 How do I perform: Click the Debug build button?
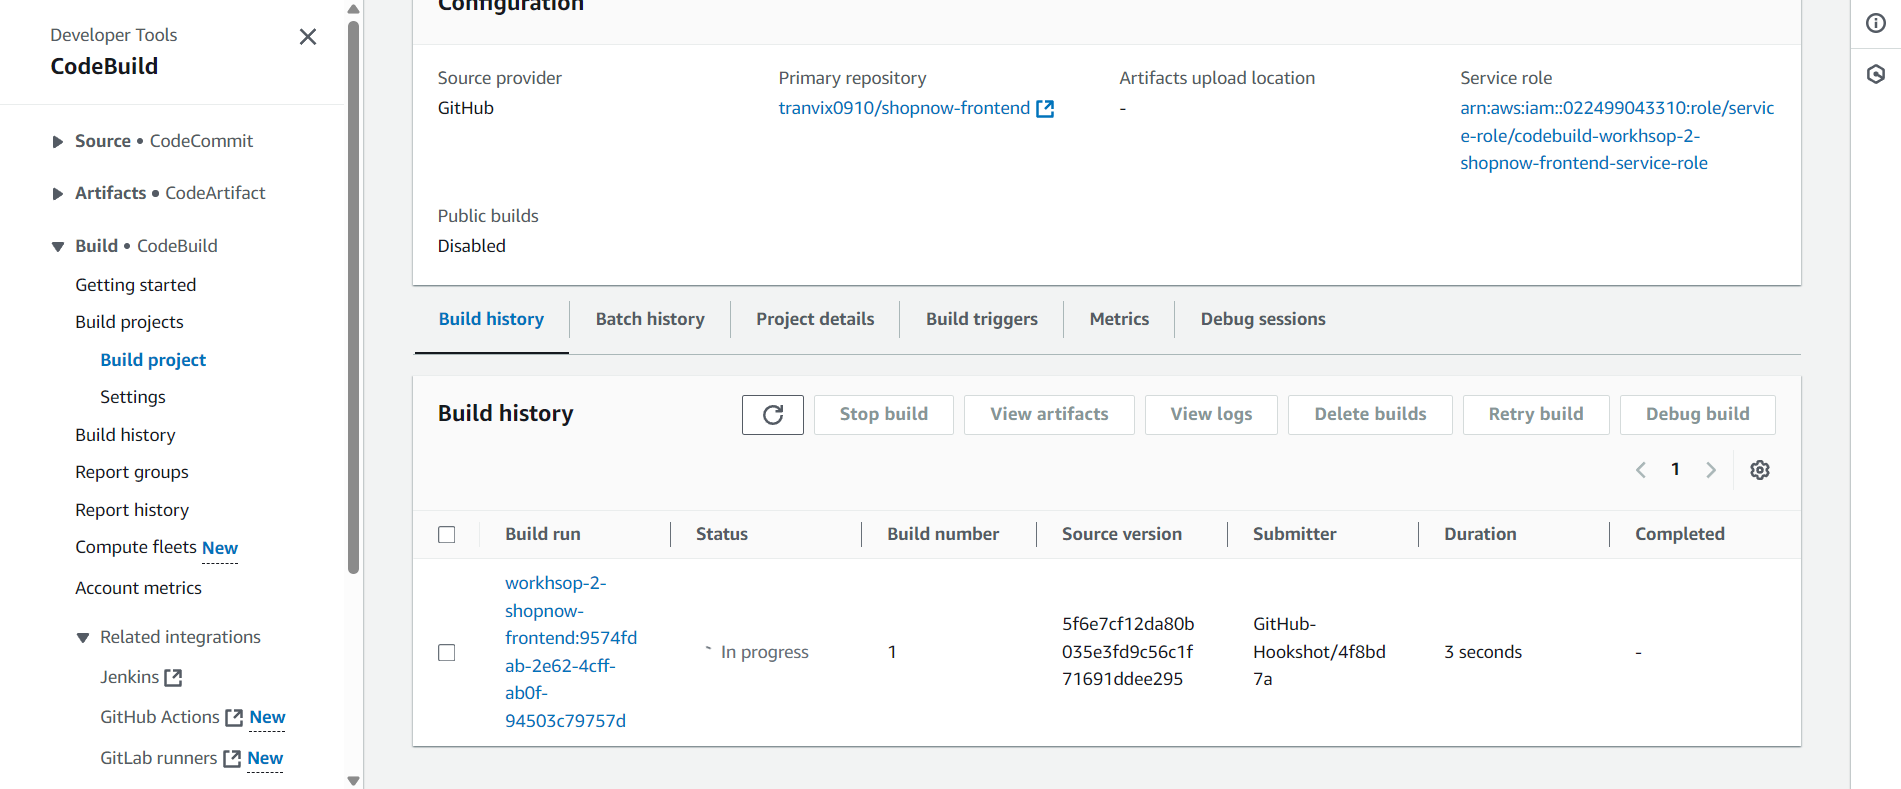pos(1698,415)
